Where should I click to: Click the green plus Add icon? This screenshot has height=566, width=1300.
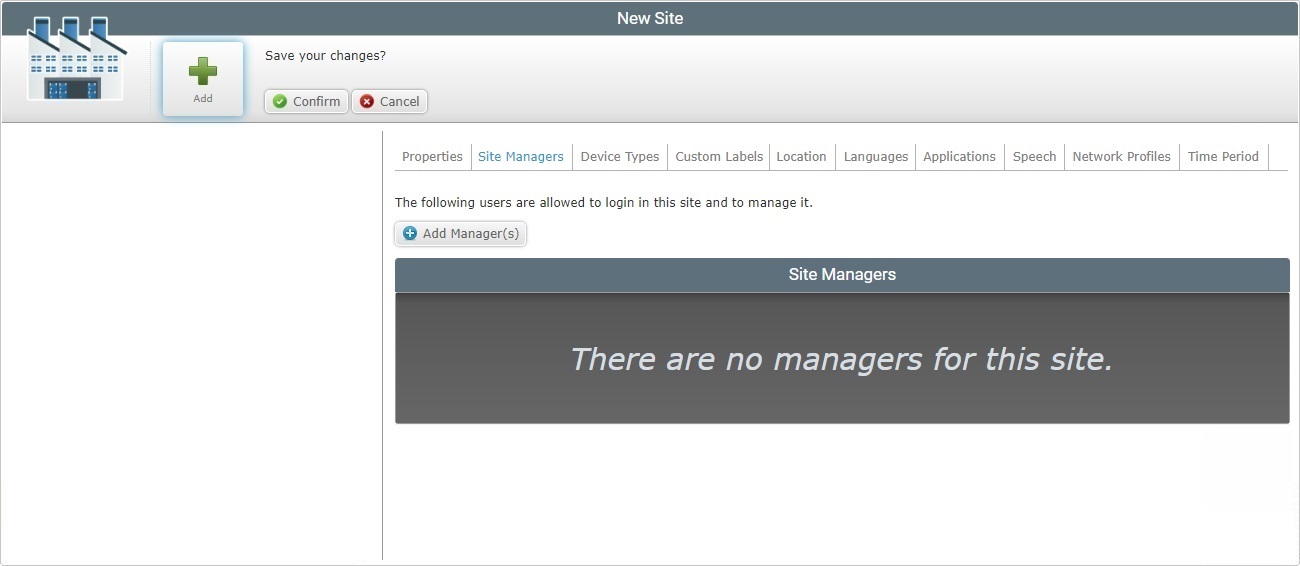[x=203, y=79]
